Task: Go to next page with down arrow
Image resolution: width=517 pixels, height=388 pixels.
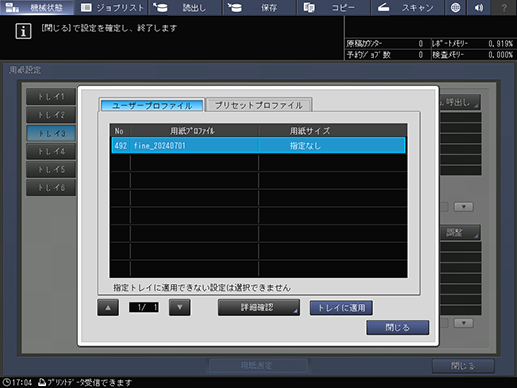Action: point(180,307)
